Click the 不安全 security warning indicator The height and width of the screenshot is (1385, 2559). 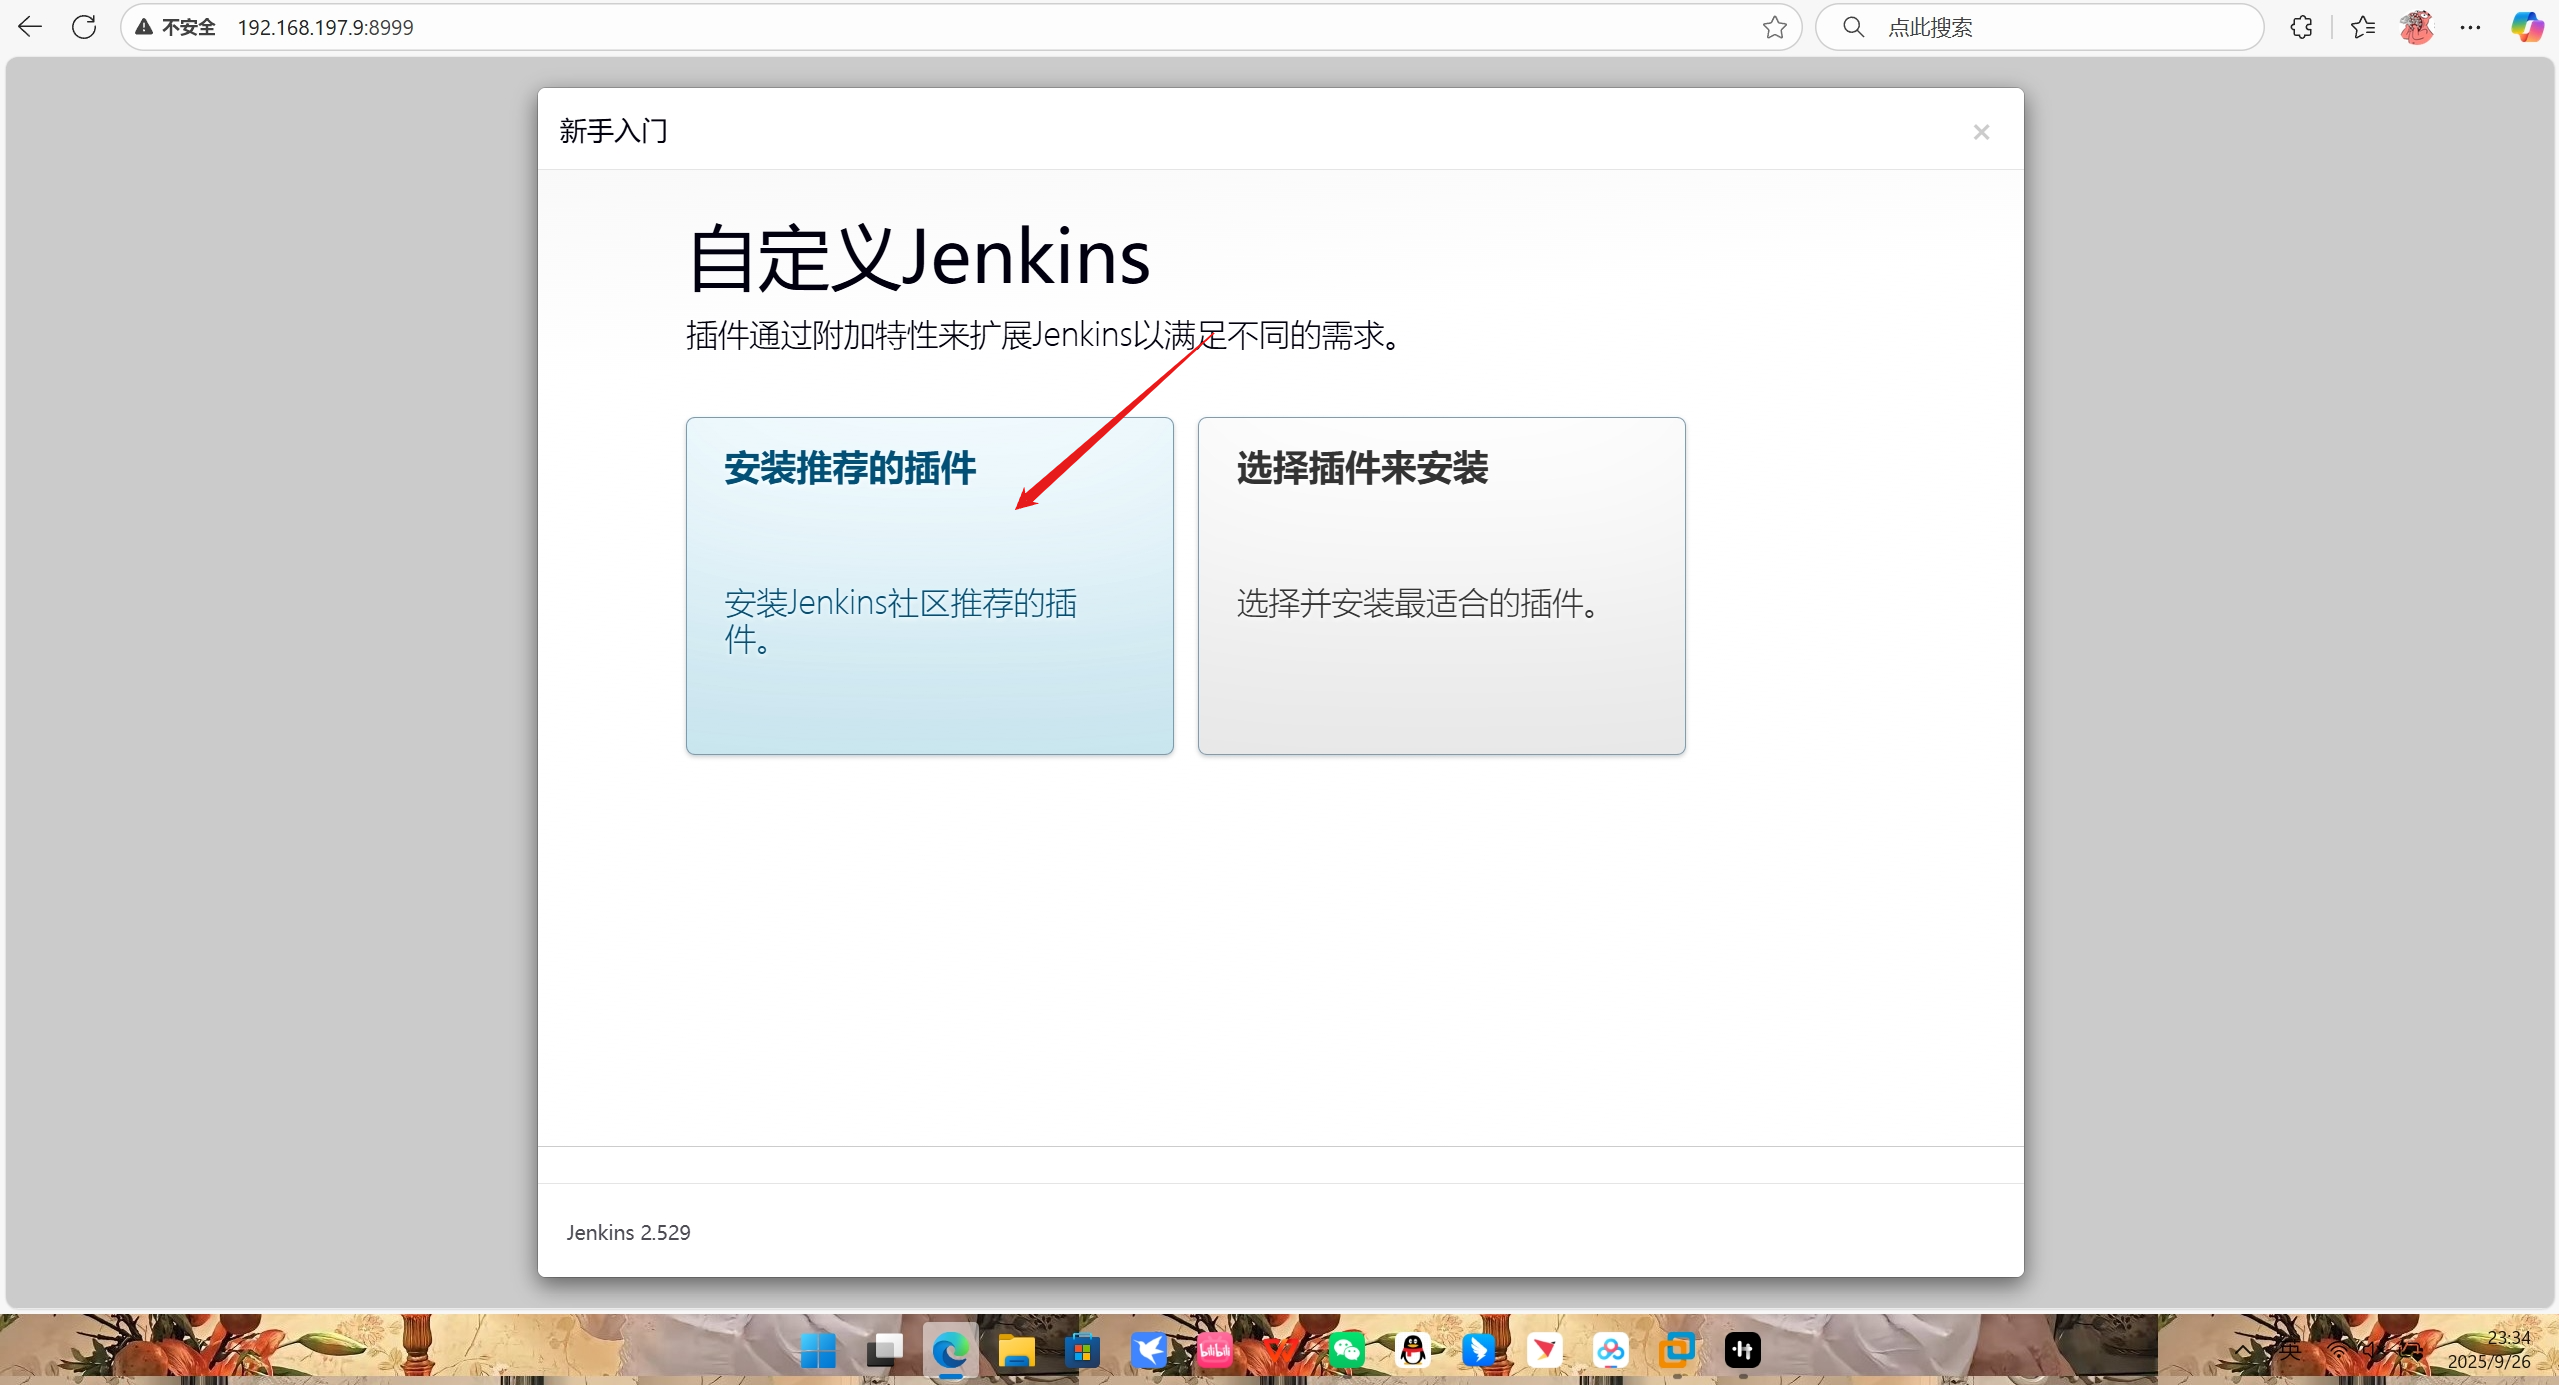point(176,27)
